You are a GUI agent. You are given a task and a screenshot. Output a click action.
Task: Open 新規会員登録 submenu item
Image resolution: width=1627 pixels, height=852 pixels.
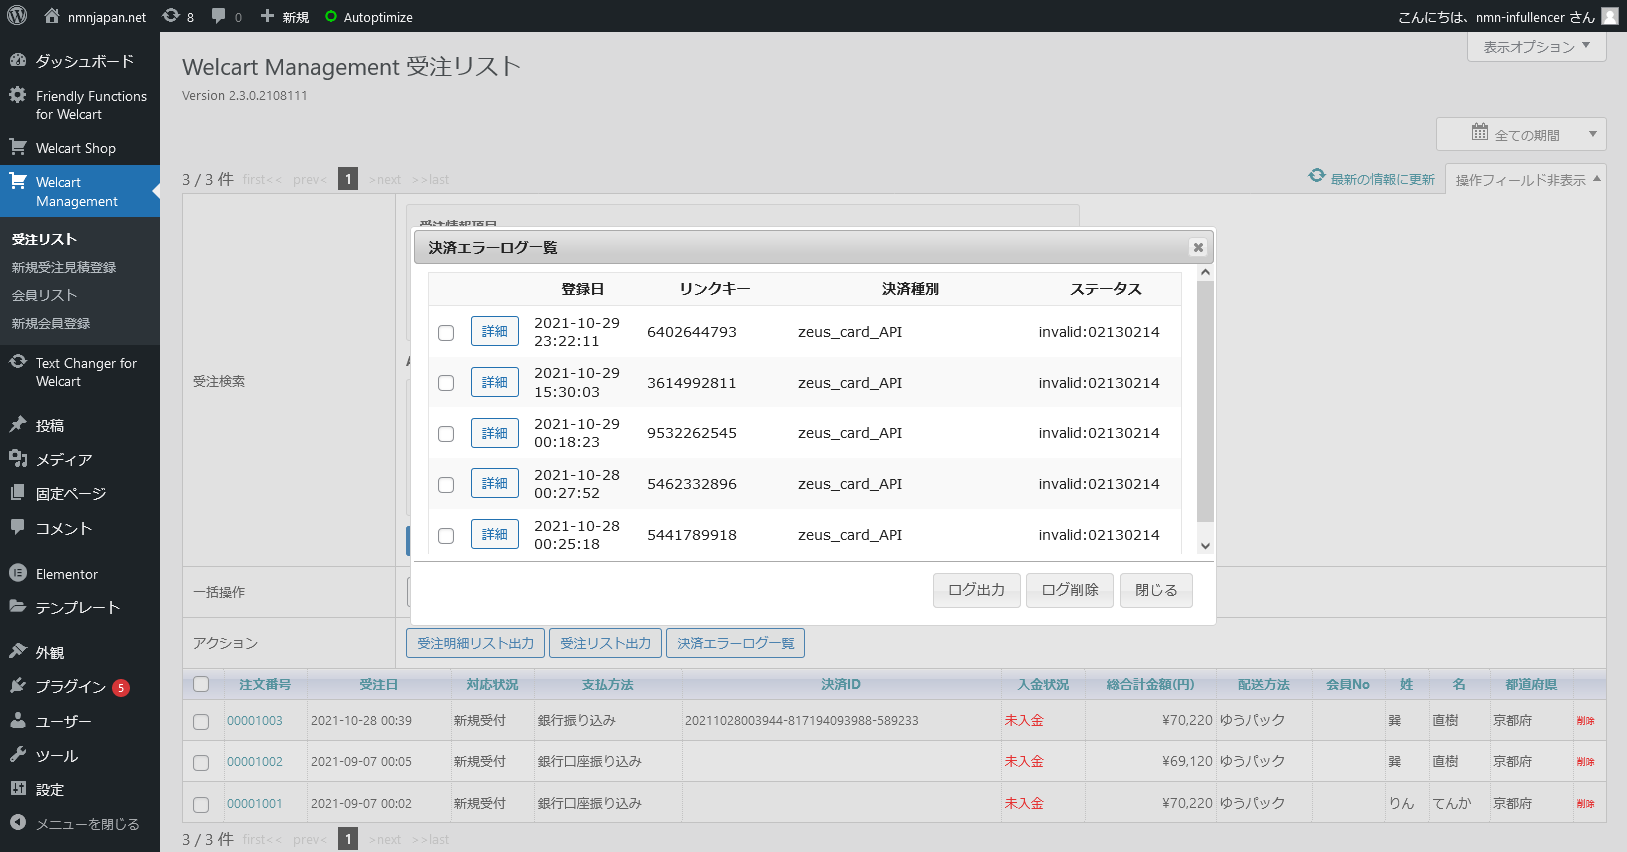(51, 323)
